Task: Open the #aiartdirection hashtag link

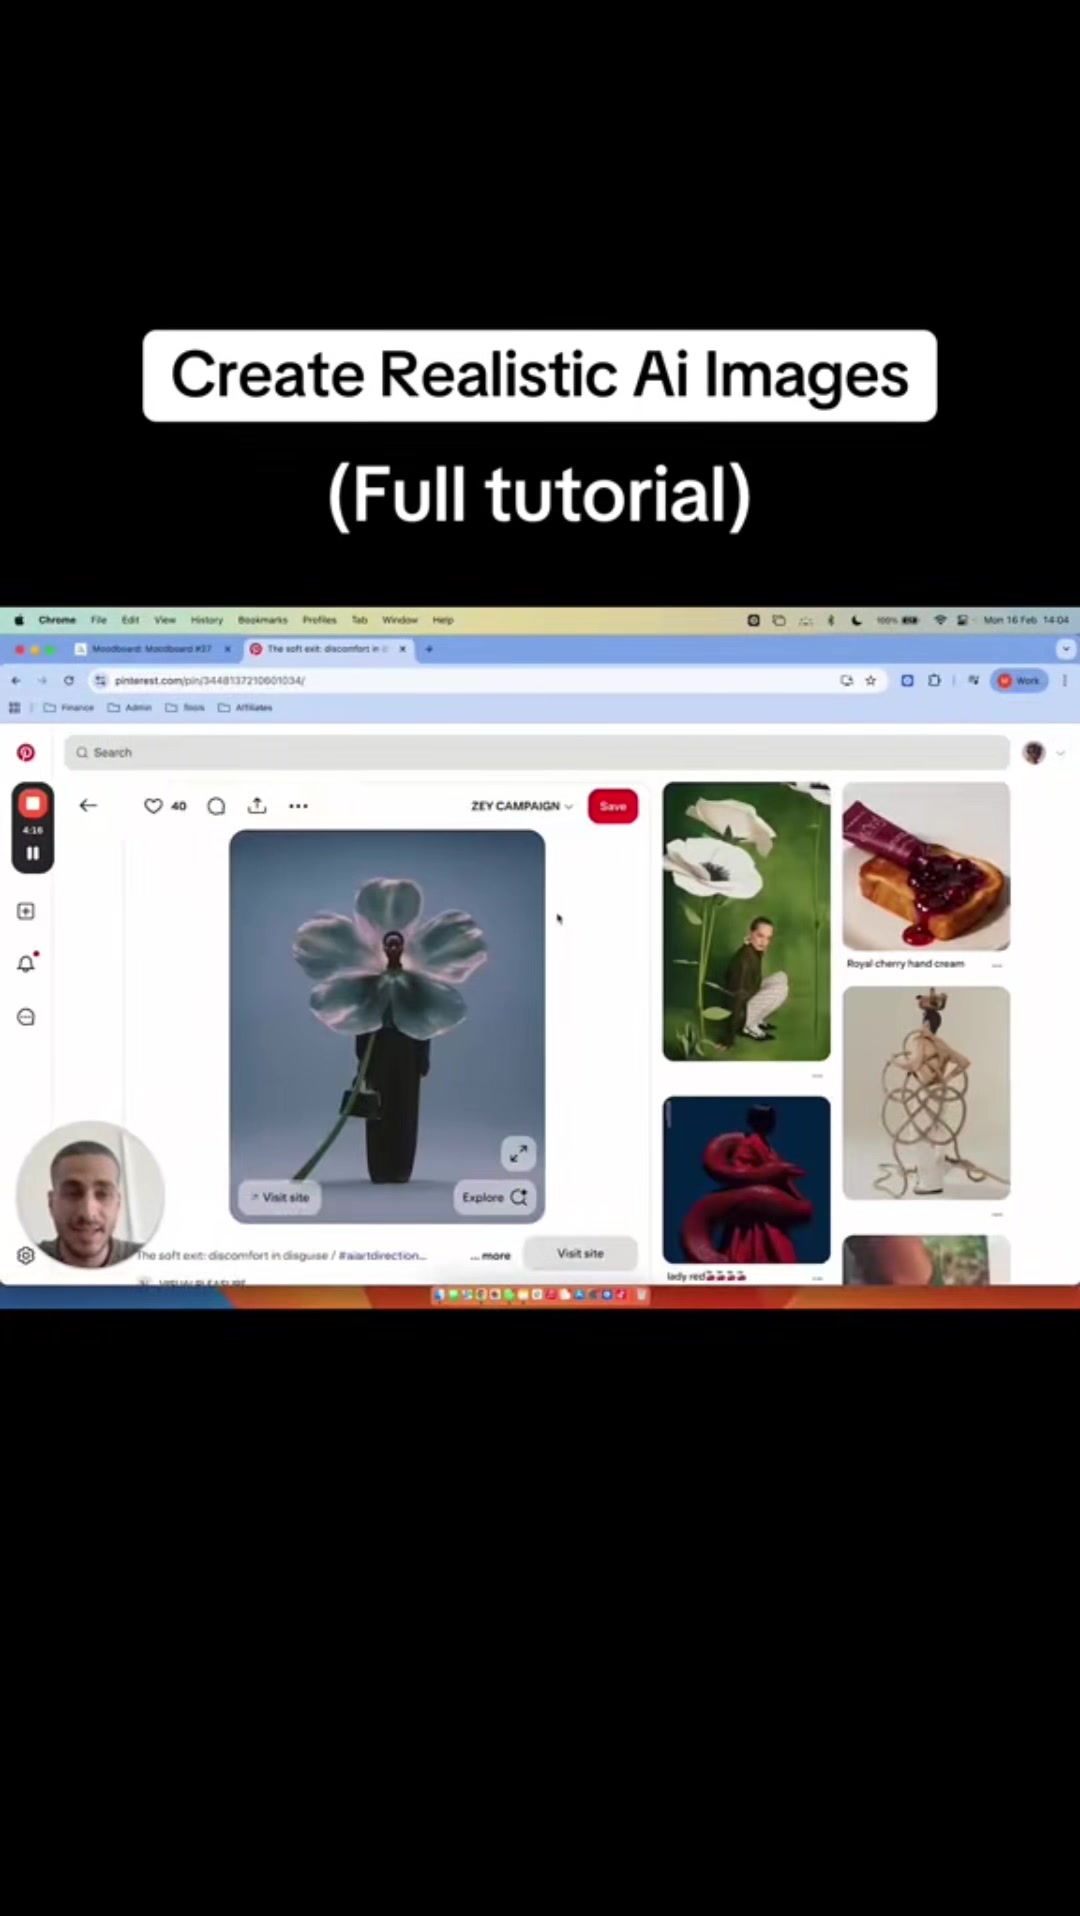Action: (383, 1255)
